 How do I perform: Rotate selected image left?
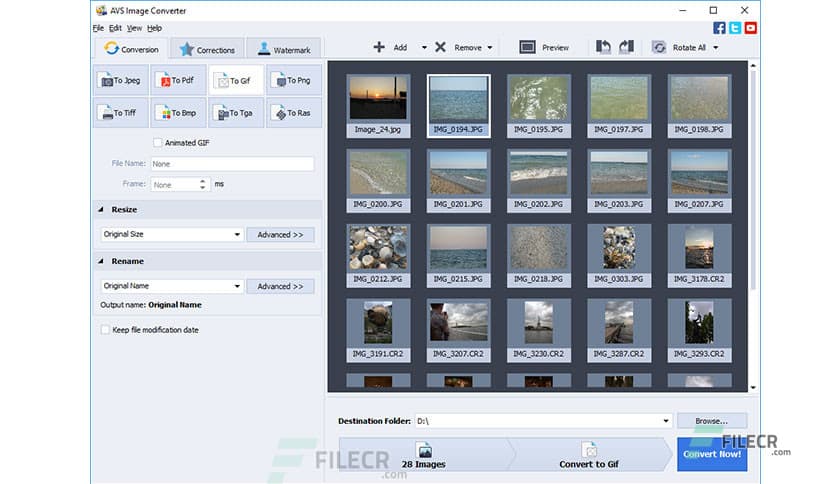[603, 47]
